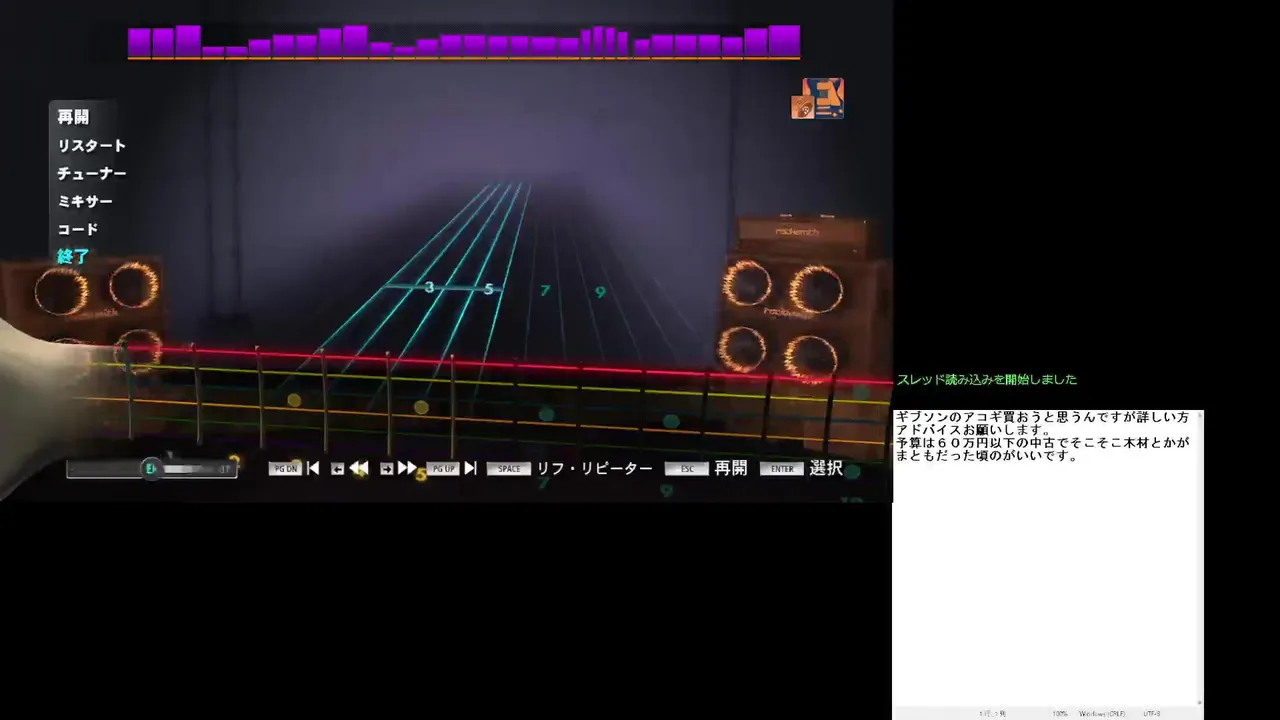Jump to previous section skip-back icon
Image resolution: width=1280 pixels, height=720 pixels.
313,468
